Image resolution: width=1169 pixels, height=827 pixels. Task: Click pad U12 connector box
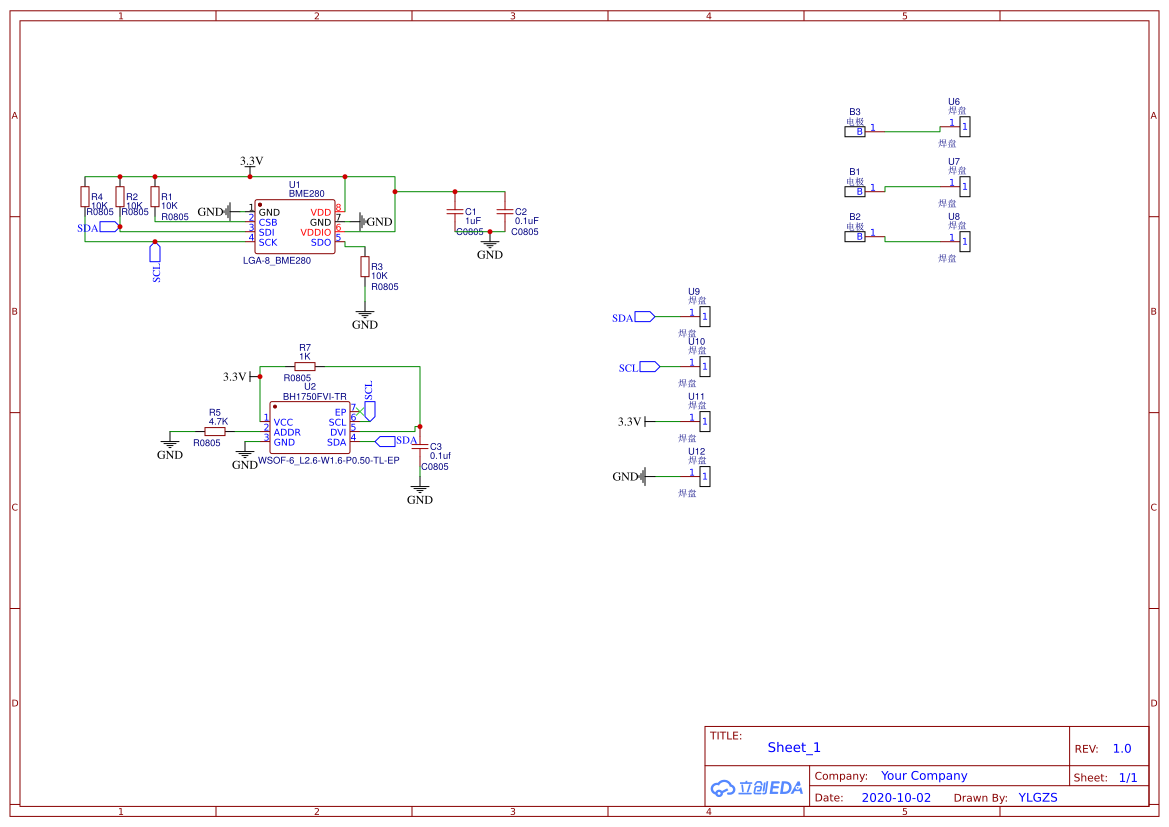(x=705, y=477)
